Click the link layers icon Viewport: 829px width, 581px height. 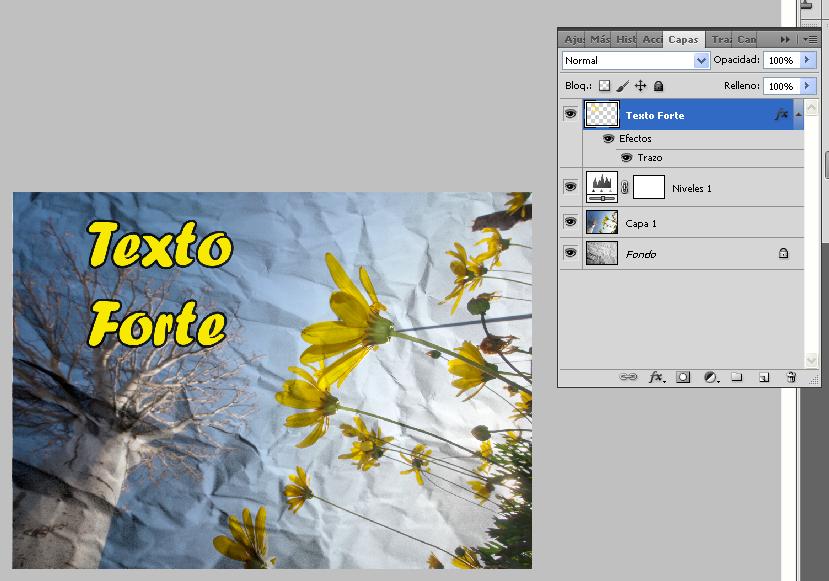(x=628, y=377)
